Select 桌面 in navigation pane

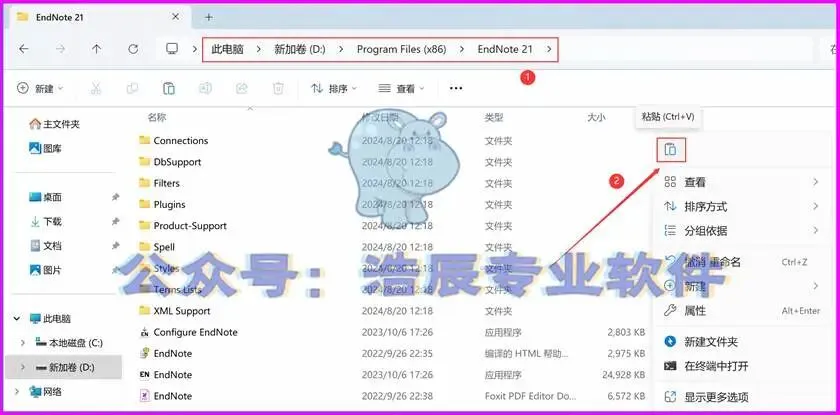point(46,197)
